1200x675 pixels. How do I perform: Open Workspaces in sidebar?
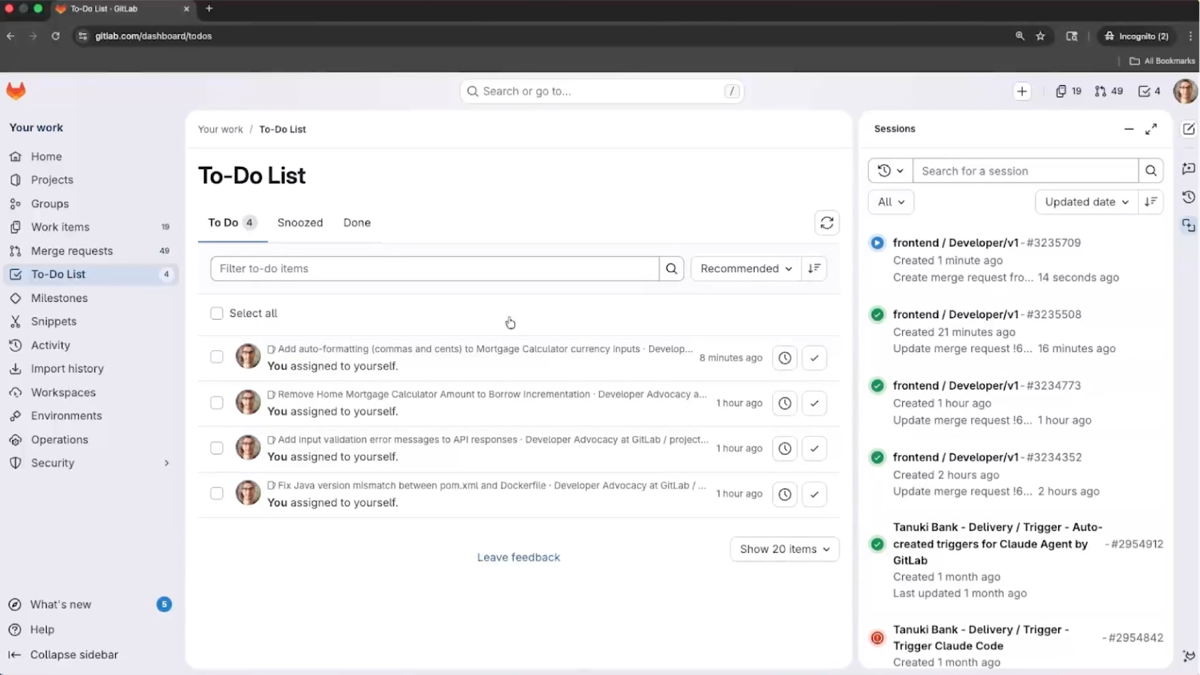click(x=90, y=393)
